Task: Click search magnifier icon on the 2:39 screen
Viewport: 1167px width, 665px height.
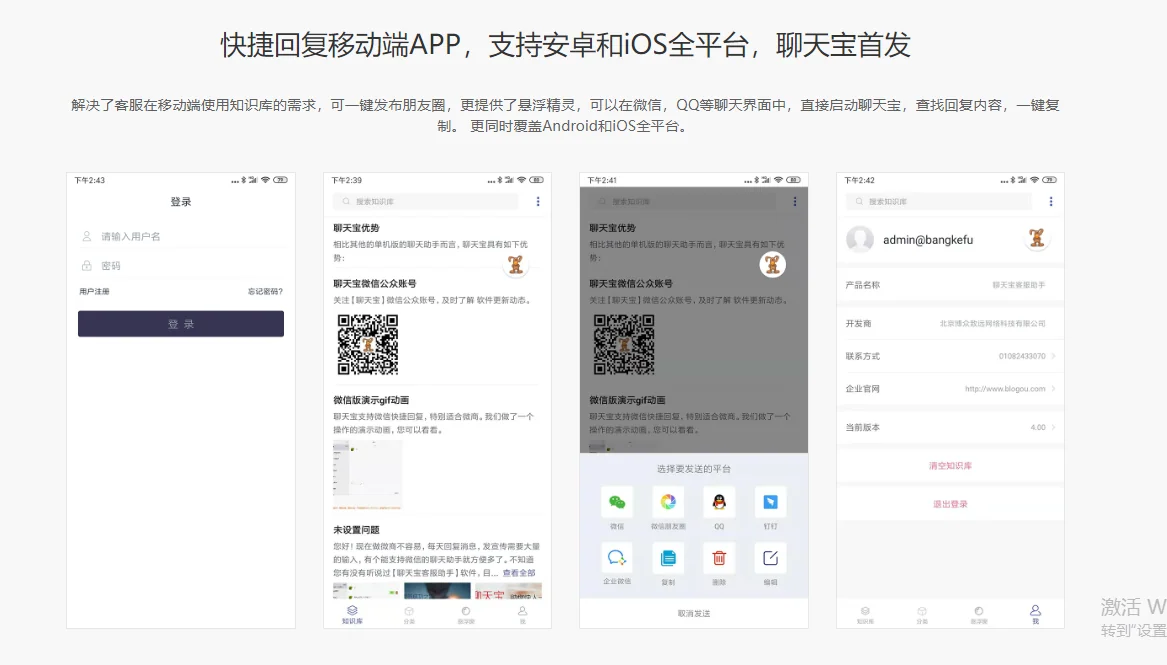Action: tap(346, 202)
